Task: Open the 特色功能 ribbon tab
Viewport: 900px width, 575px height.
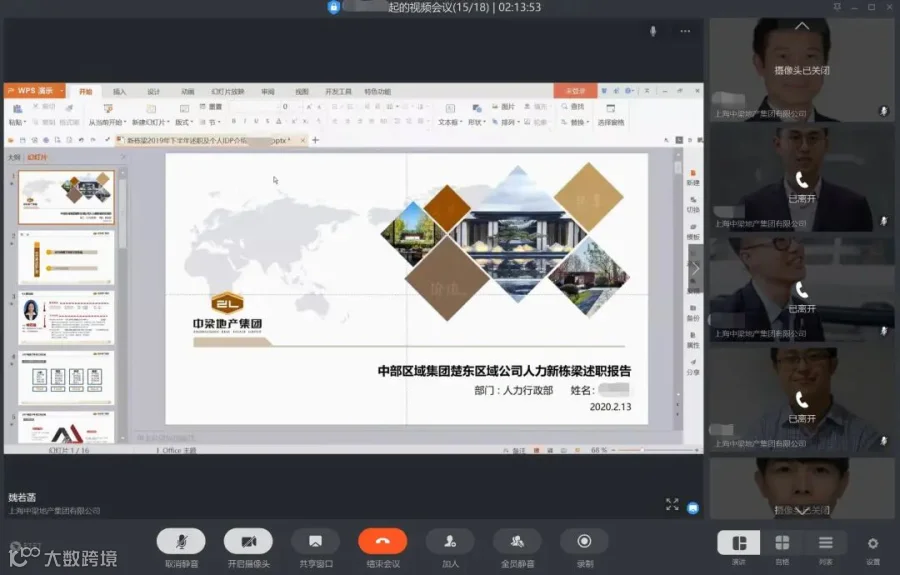Action: [x=378, y=92]
